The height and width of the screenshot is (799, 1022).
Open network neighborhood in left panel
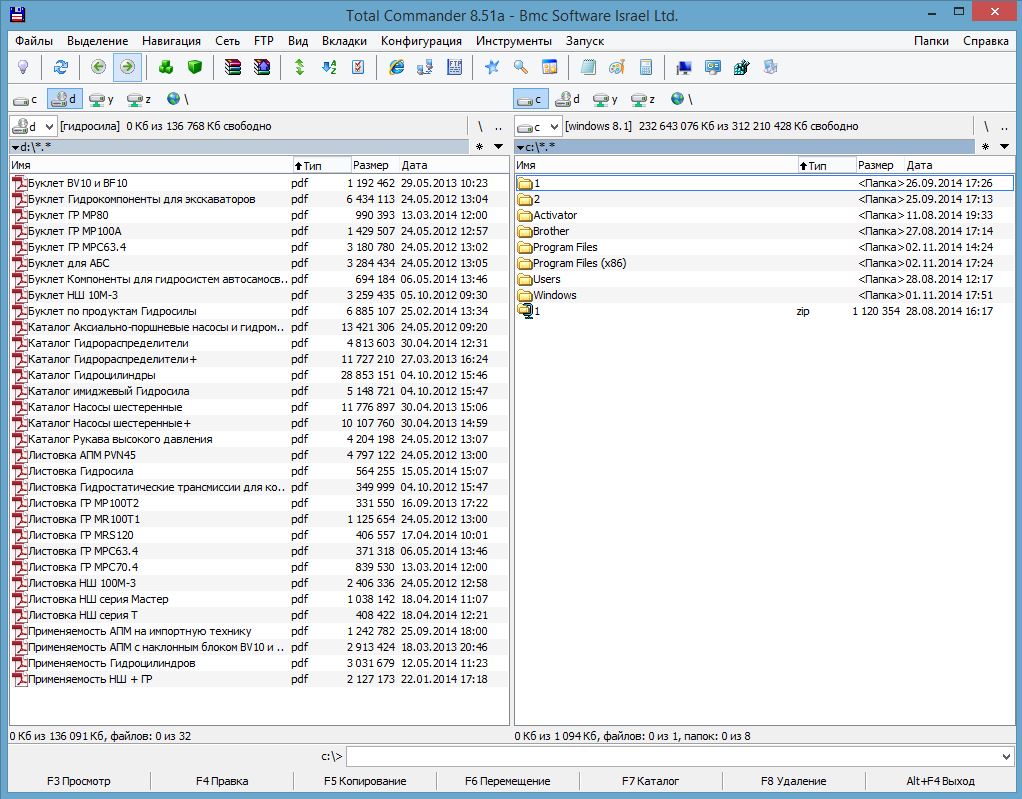(x=177, y=99)
